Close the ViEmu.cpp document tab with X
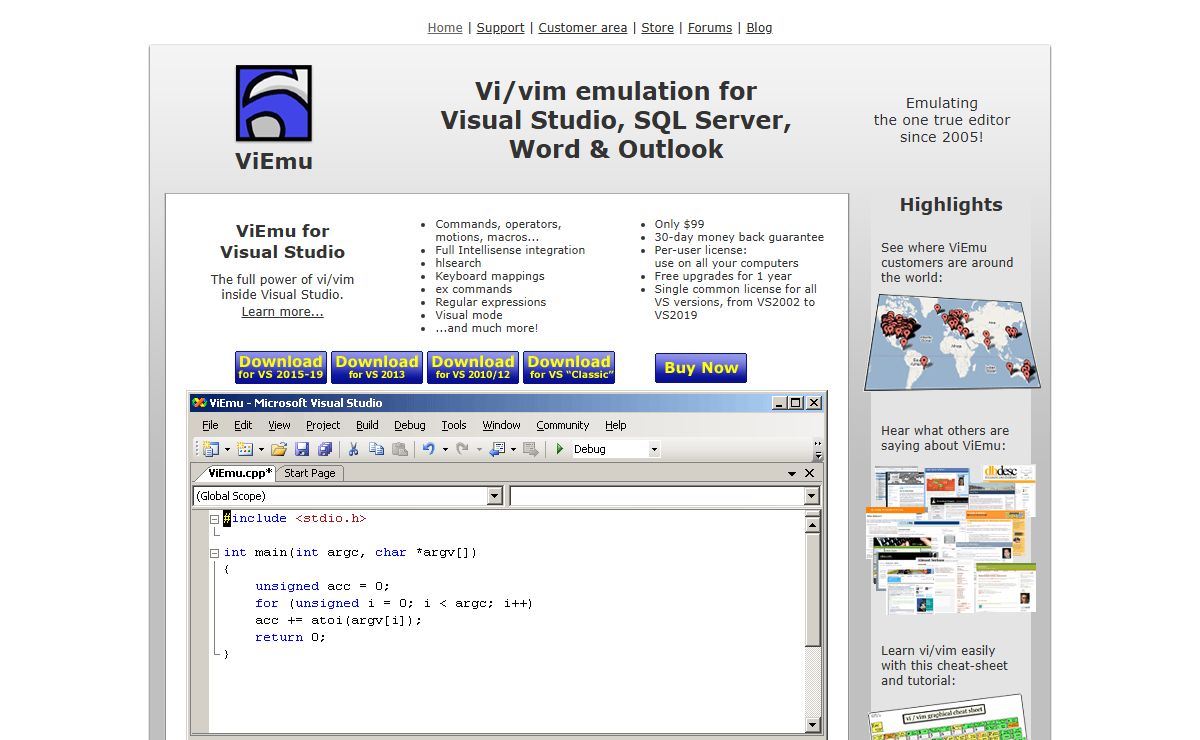Screen dimensions: 1200x740 pyautogui.click(x=810, y=473)
